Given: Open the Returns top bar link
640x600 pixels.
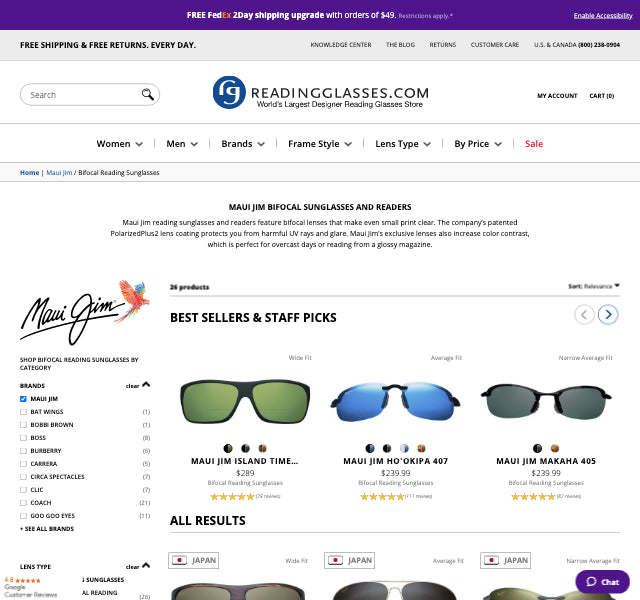Looking at the screenshot, I should coord(442,44).
